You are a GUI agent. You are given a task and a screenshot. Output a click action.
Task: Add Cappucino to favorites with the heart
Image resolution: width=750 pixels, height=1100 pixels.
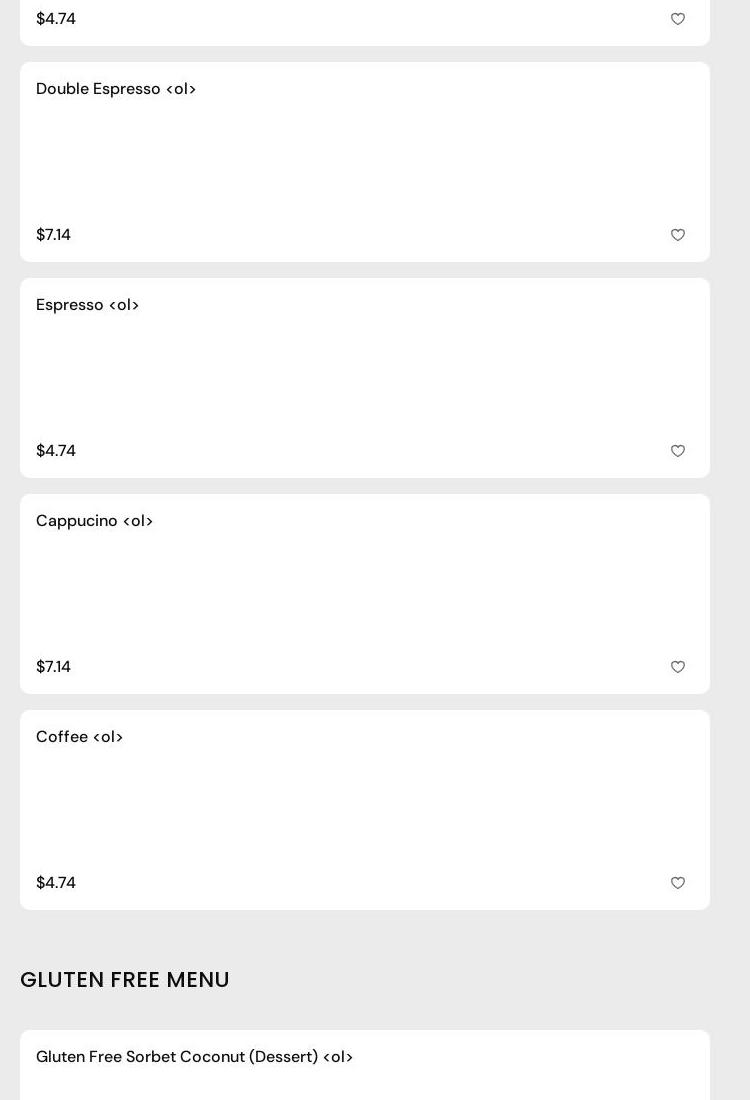678,667
